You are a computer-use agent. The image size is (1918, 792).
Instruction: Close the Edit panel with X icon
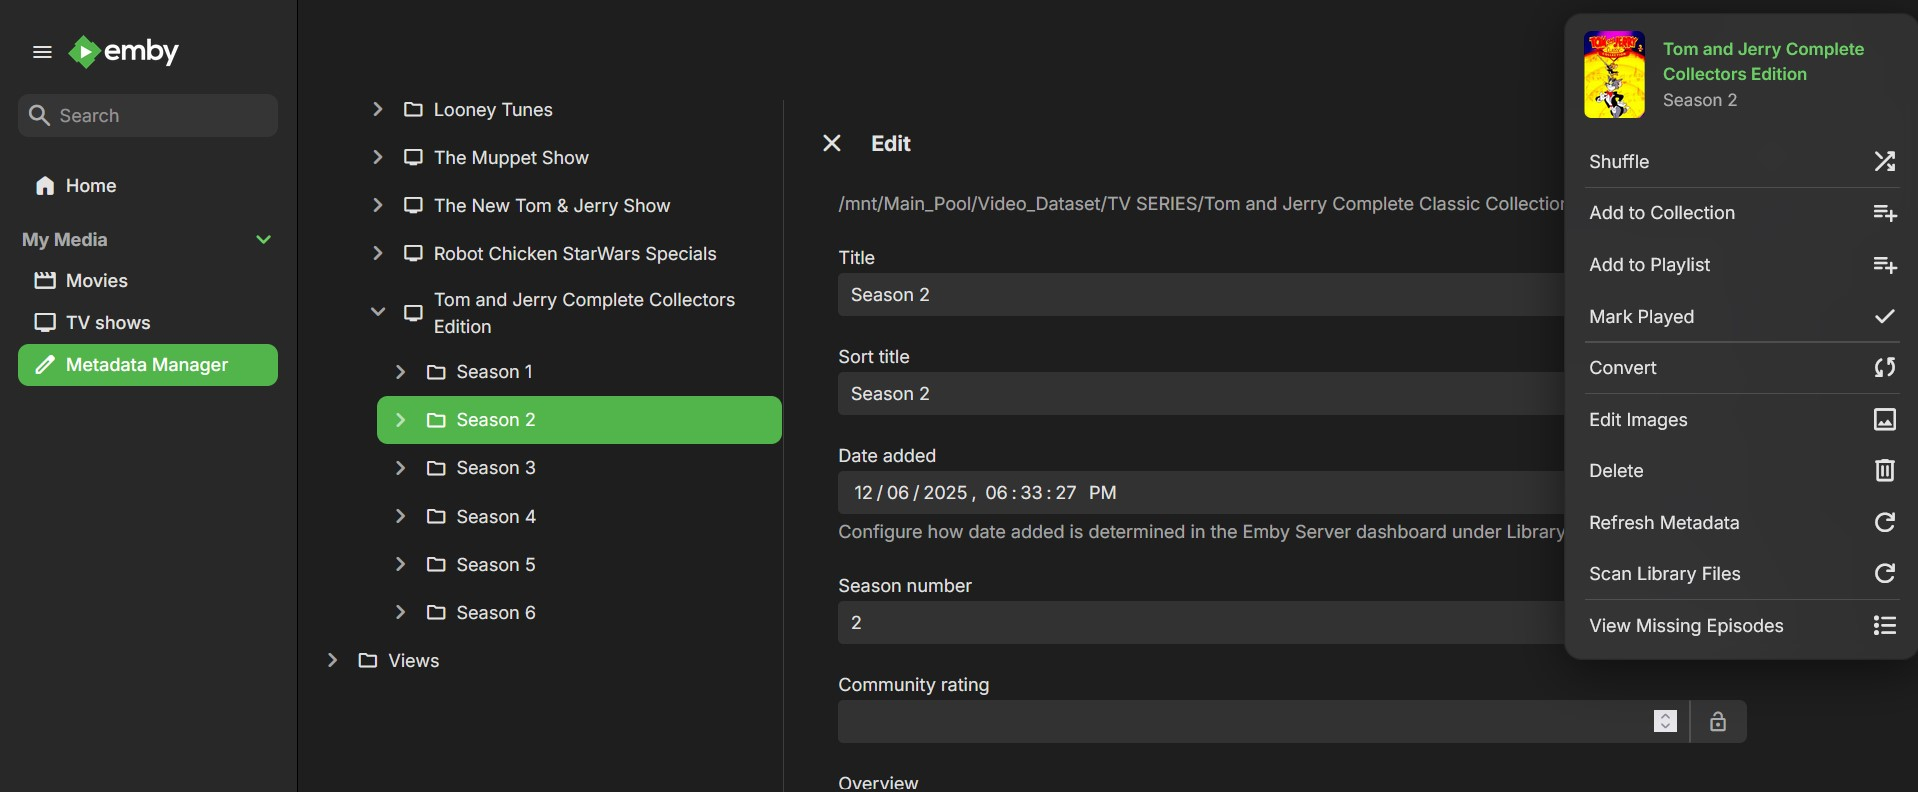831,143
